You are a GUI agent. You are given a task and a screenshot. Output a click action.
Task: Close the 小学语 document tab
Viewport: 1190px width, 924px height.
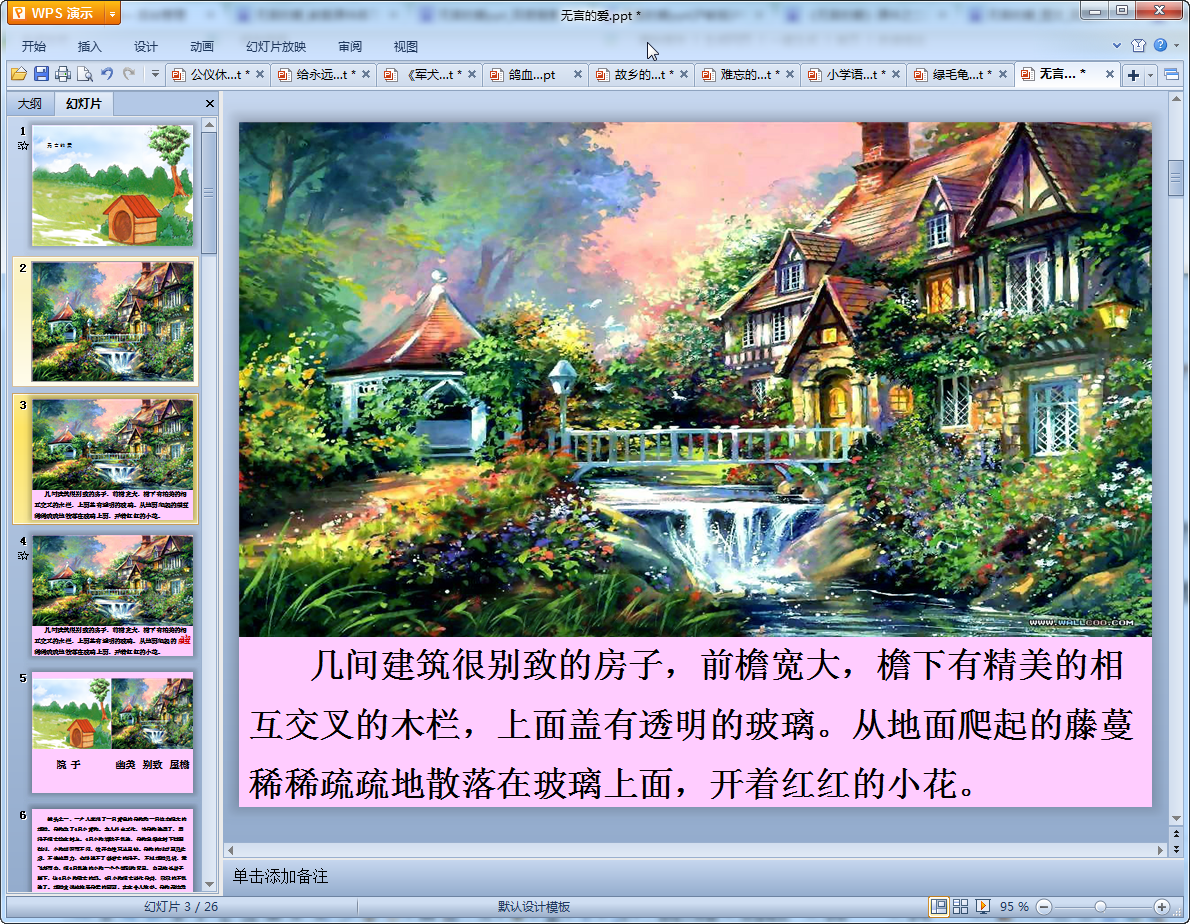896,74
